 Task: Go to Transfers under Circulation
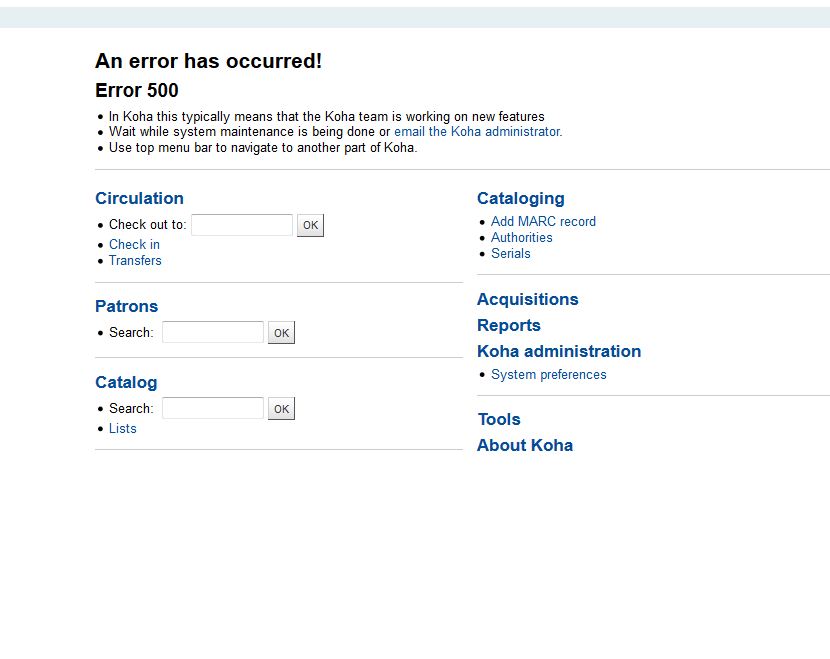point(135,261)
